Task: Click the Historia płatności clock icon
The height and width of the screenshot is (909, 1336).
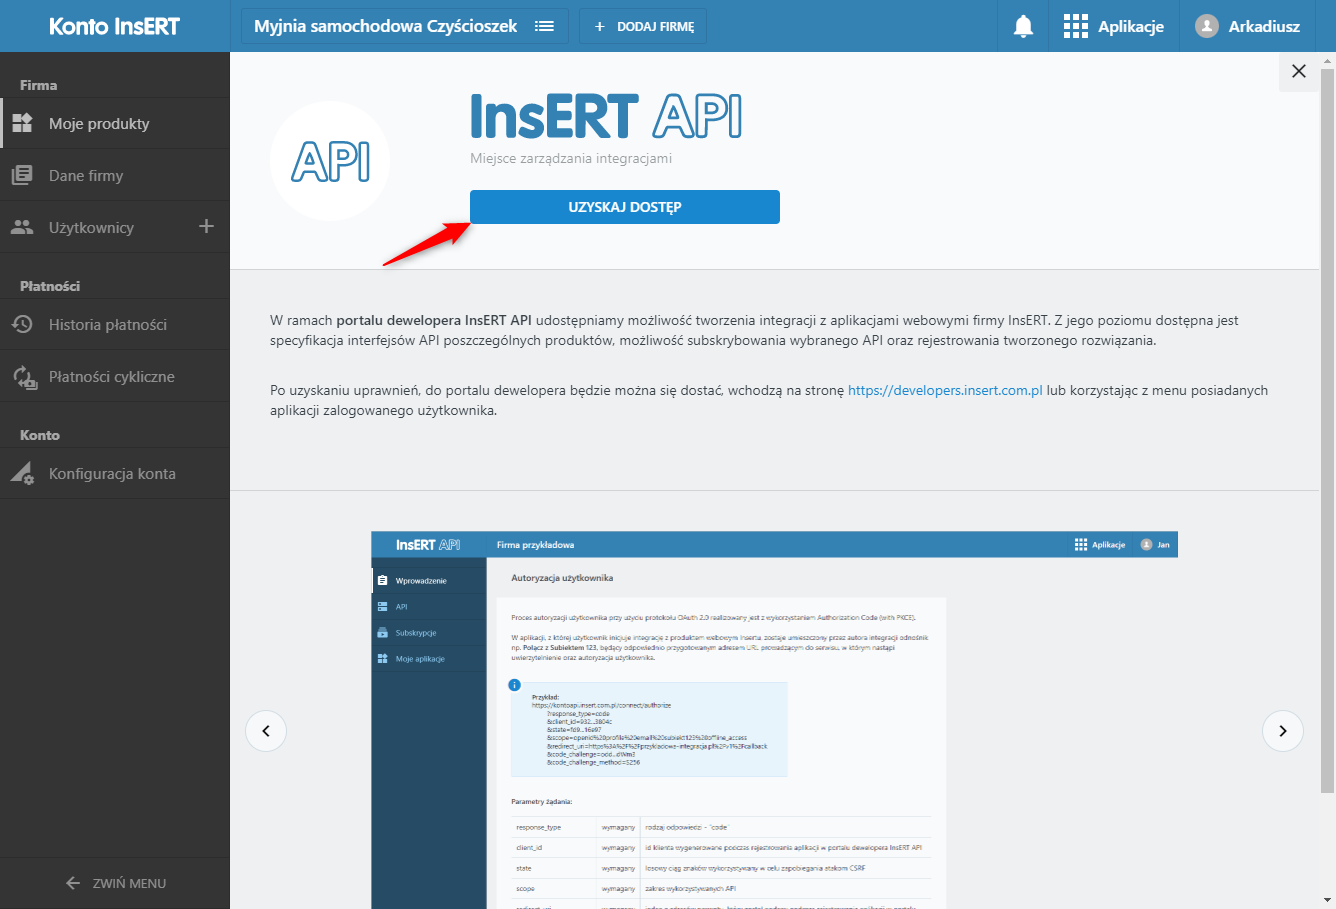Action: [x=22, y=325]
